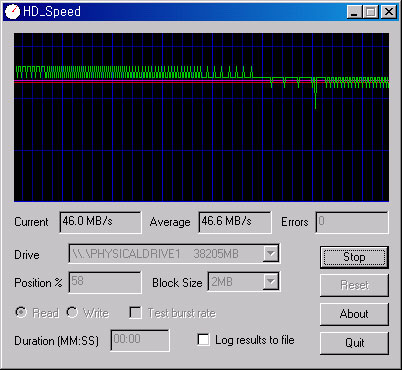Click the Duration field showing 00:00
The width and height of the screenshot is (402, 370).
click(x=140, y=340)
